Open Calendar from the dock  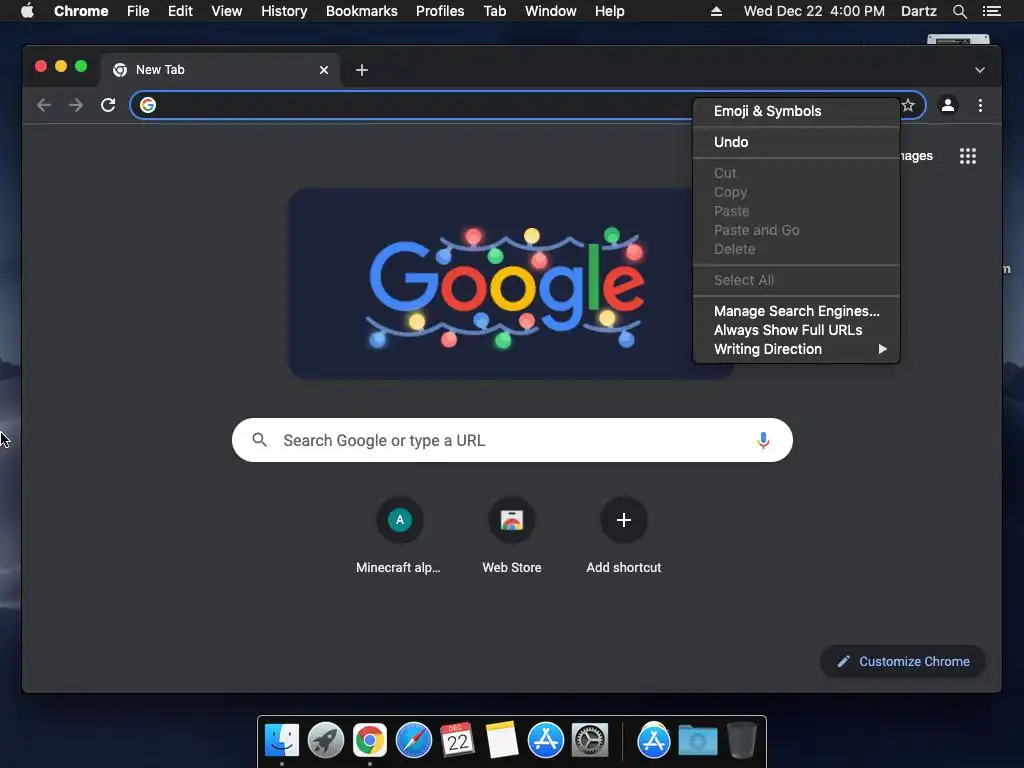(x=457, y=740)
